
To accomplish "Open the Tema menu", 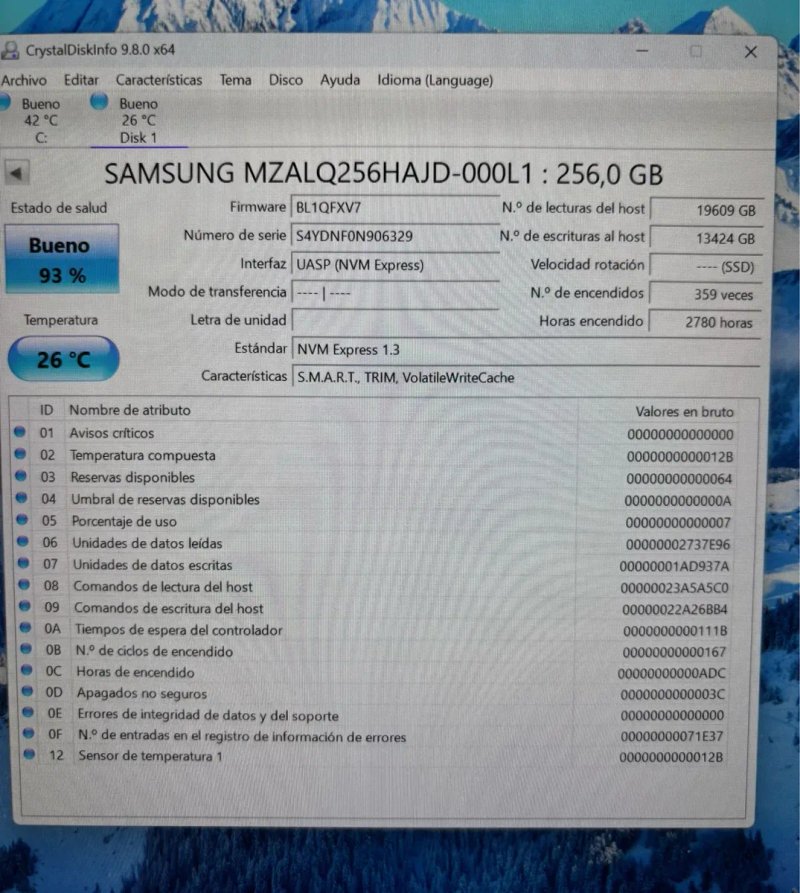I will click(x=235, y=80).
